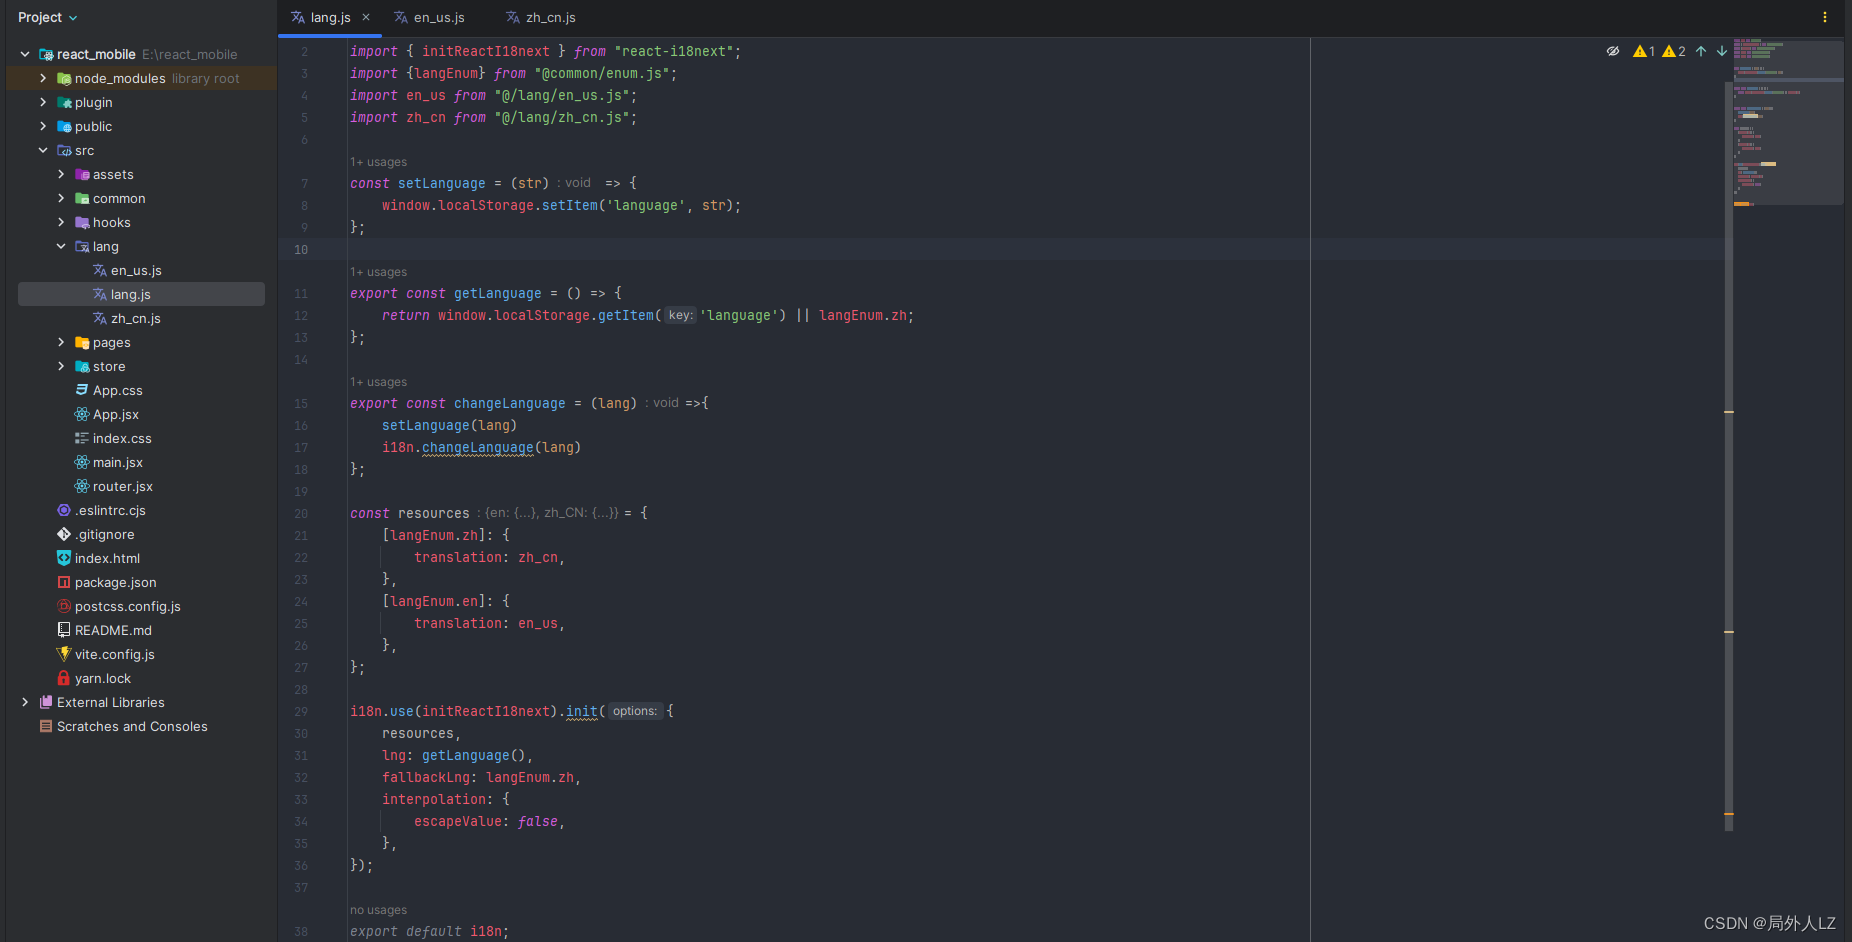Open the editor settings kebab menu
The height and width of the screenshot is (942, 1852).
pos(1825,17)
